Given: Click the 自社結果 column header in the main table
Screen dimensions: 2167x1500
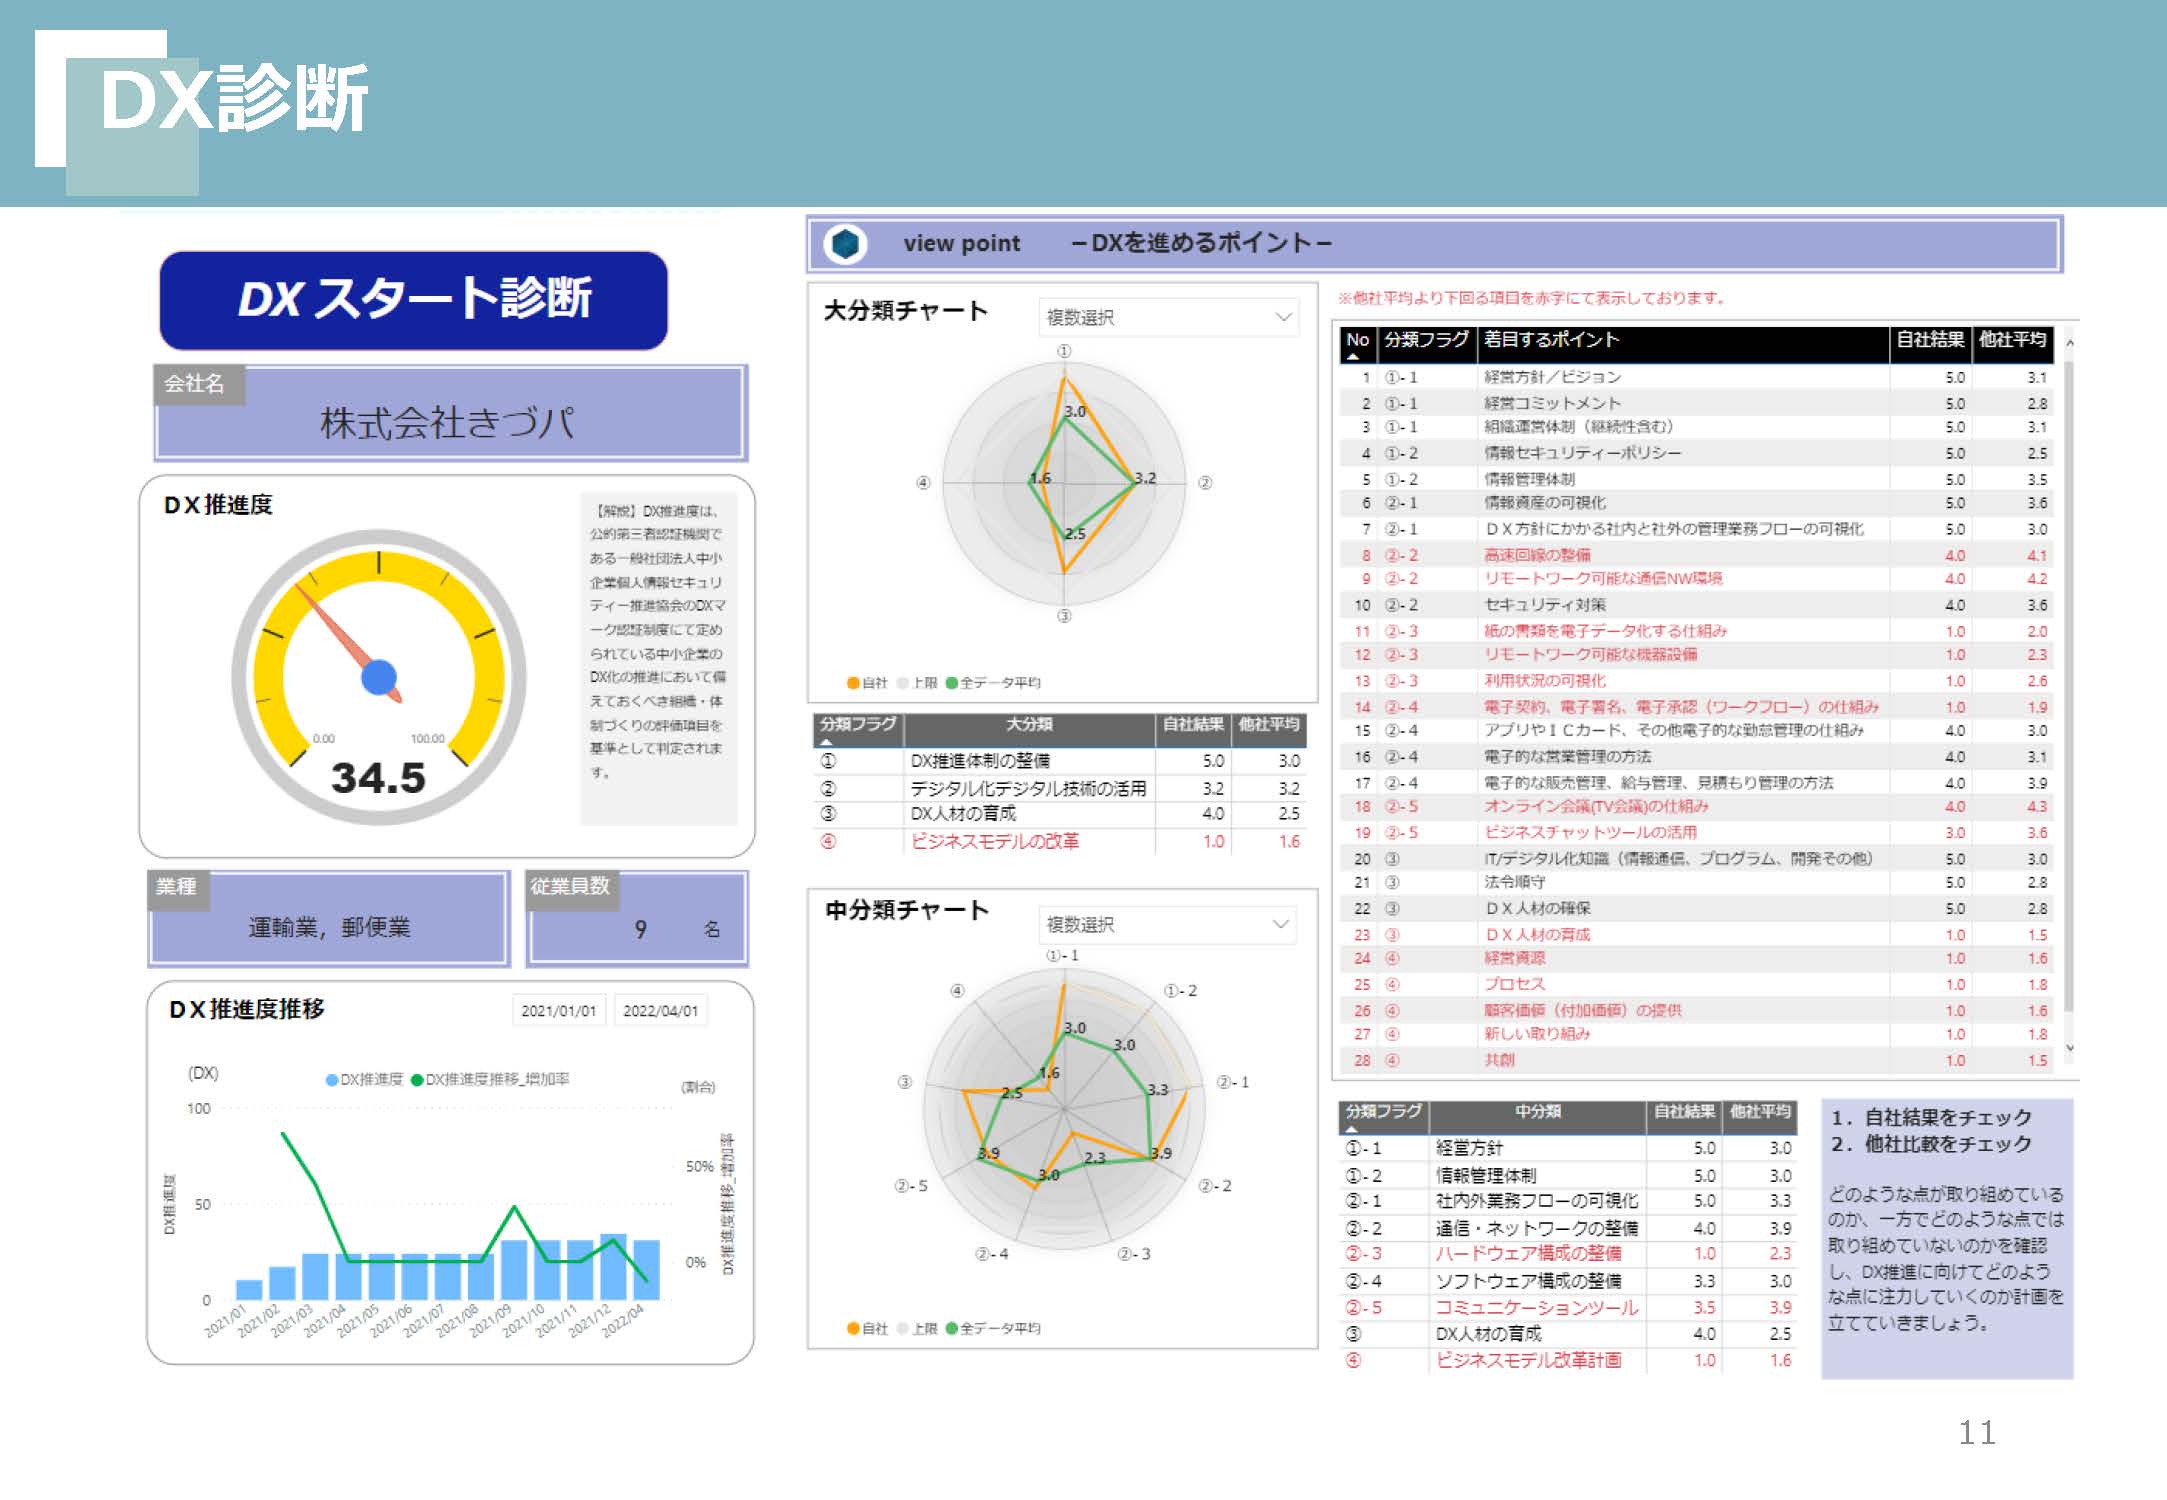Looking at the screenshot, I should pyautogui.click(x=1930, y=340).
